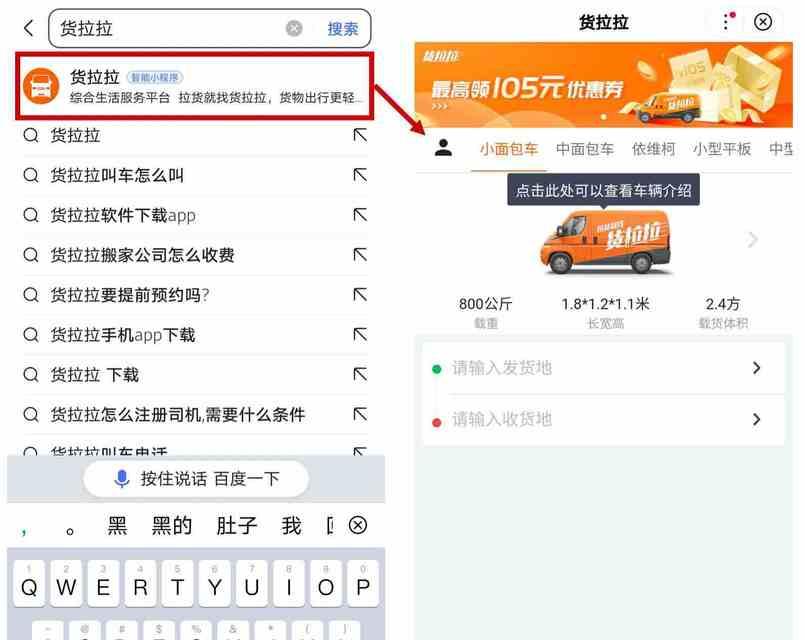Fill arrow icon beside 货拉拉要提前预约吗?
This screenshot has width=805, height=640.
tap(360, 295)
